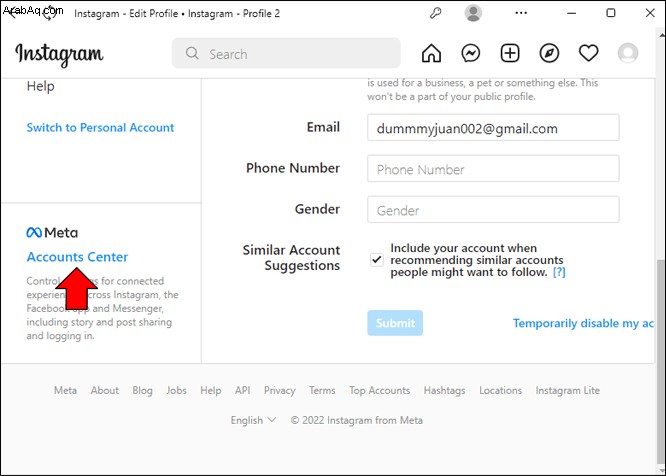Screen dimensions: 666x476
Task: Click the Submit button
Action: coord(395,323)
